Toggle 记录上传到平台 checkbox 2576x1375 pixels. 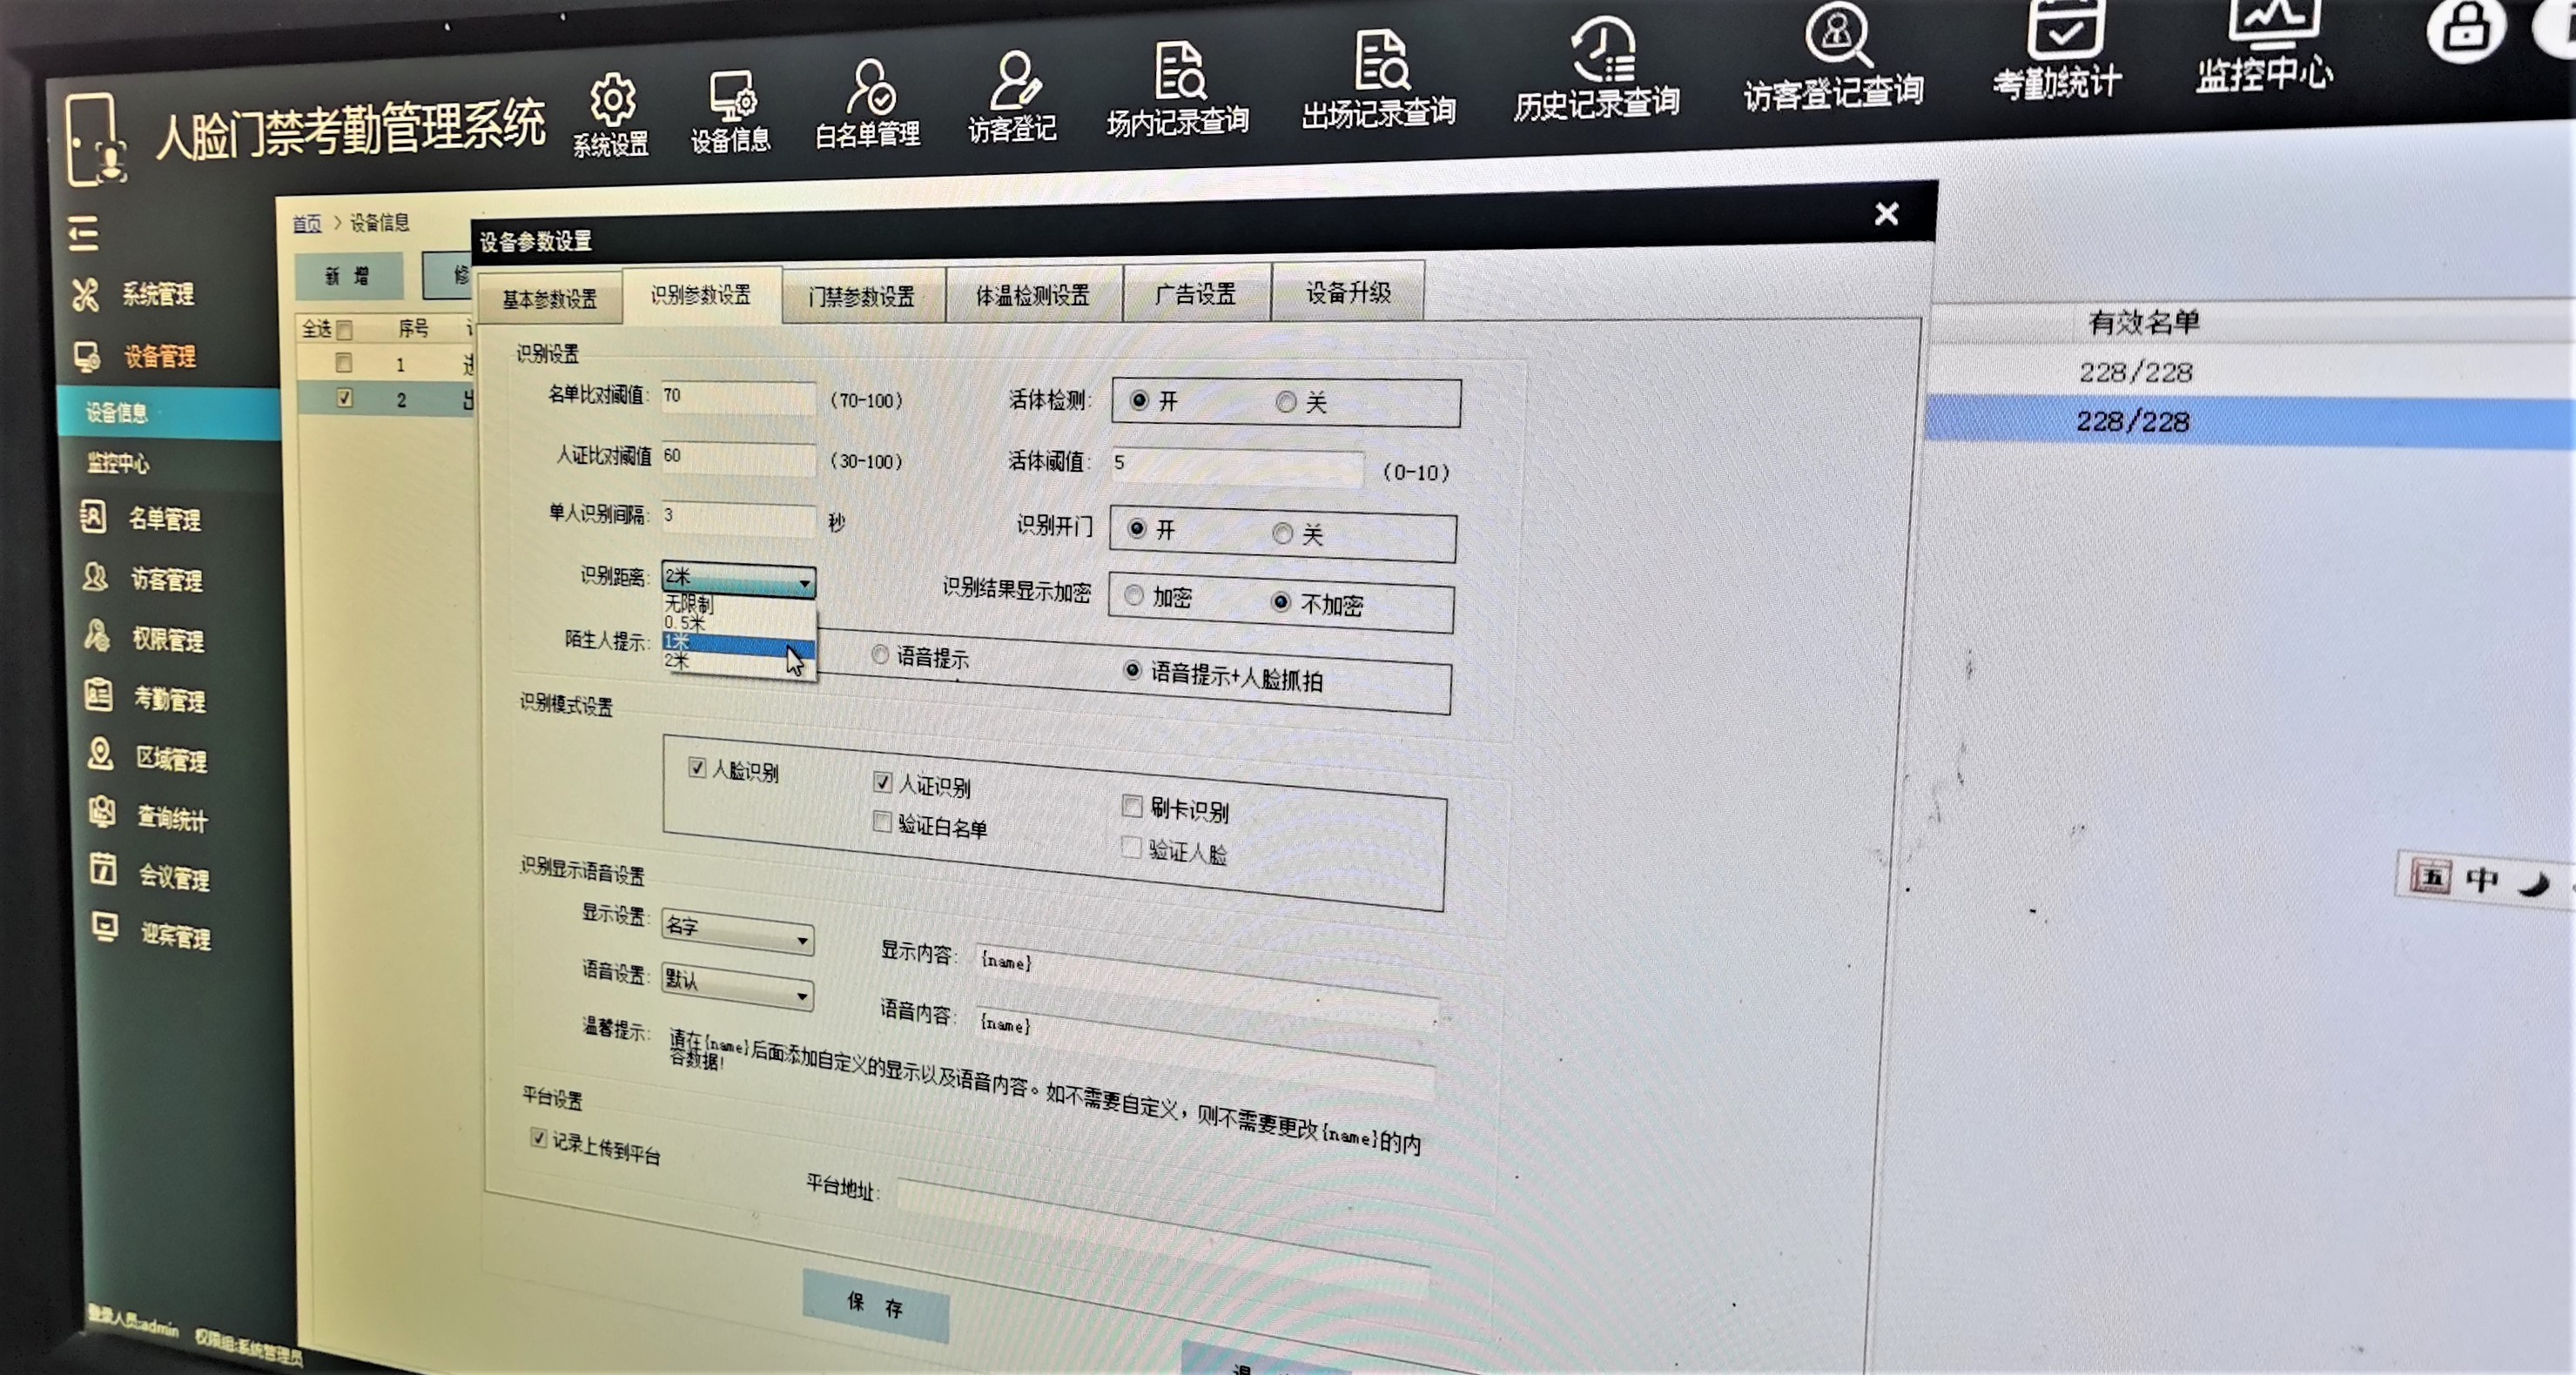coord(539,1138)
